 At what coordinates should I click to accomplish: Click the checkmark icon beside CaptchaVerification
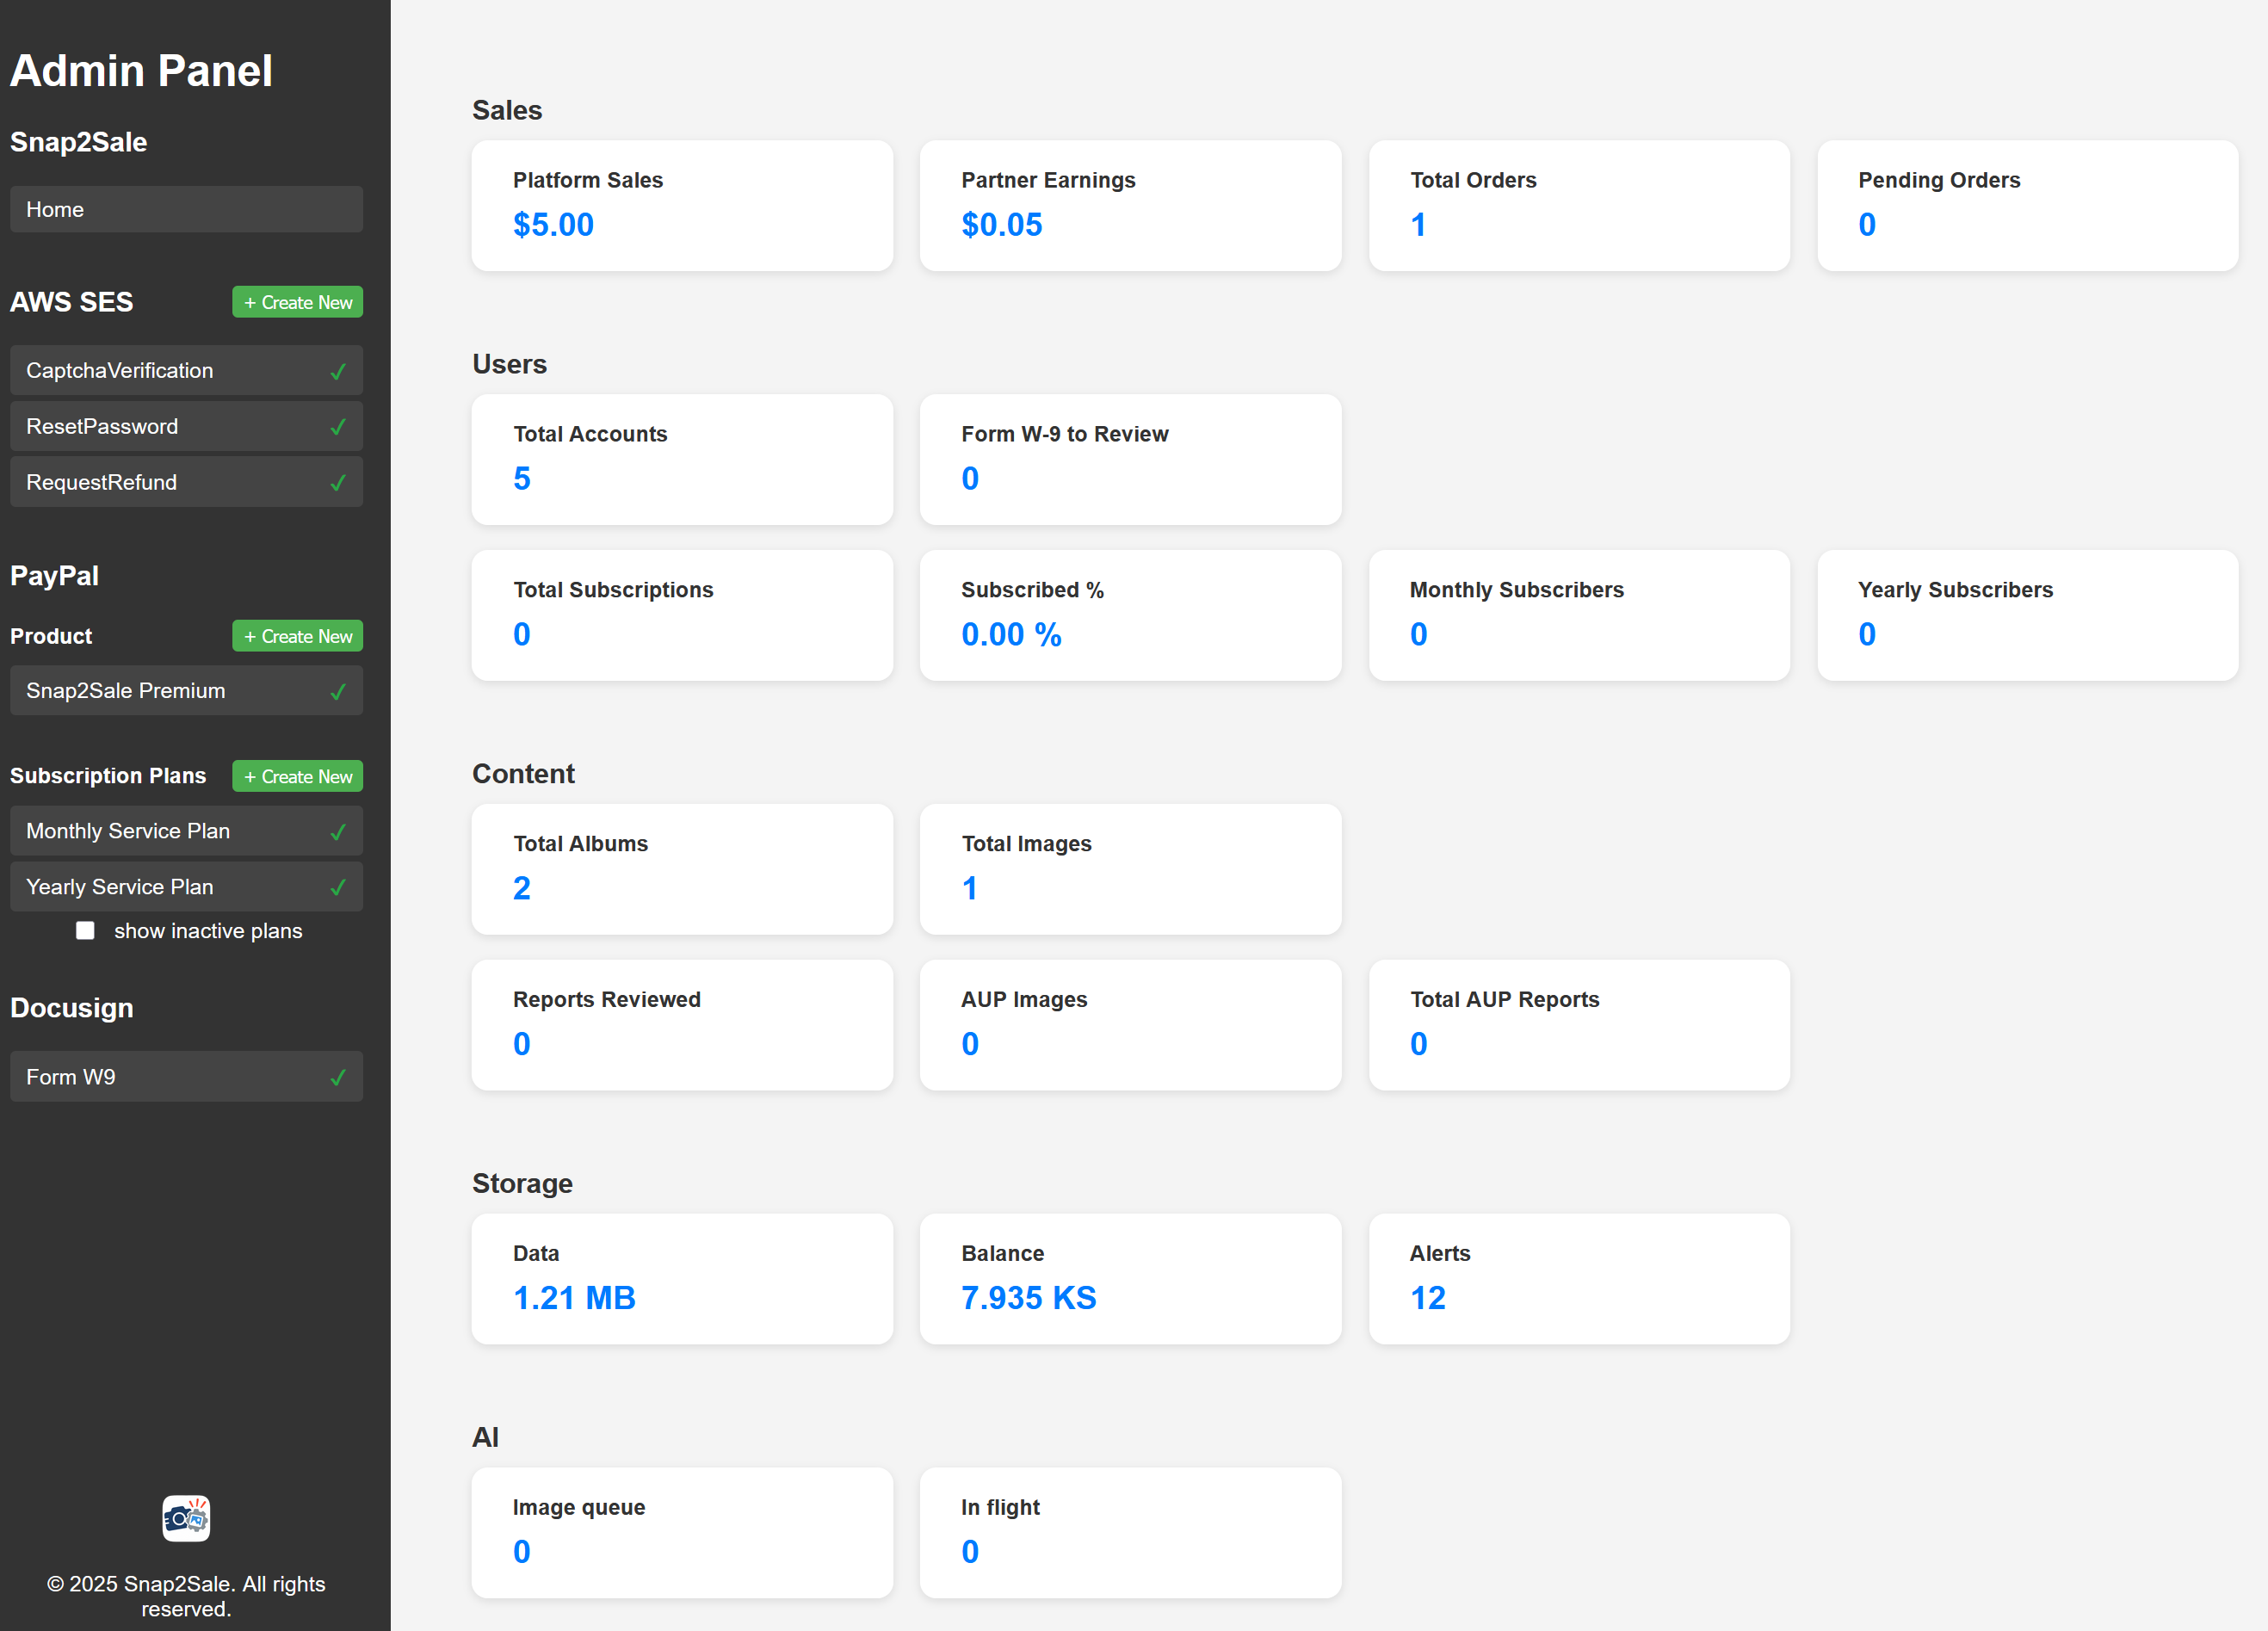[338, 371]
